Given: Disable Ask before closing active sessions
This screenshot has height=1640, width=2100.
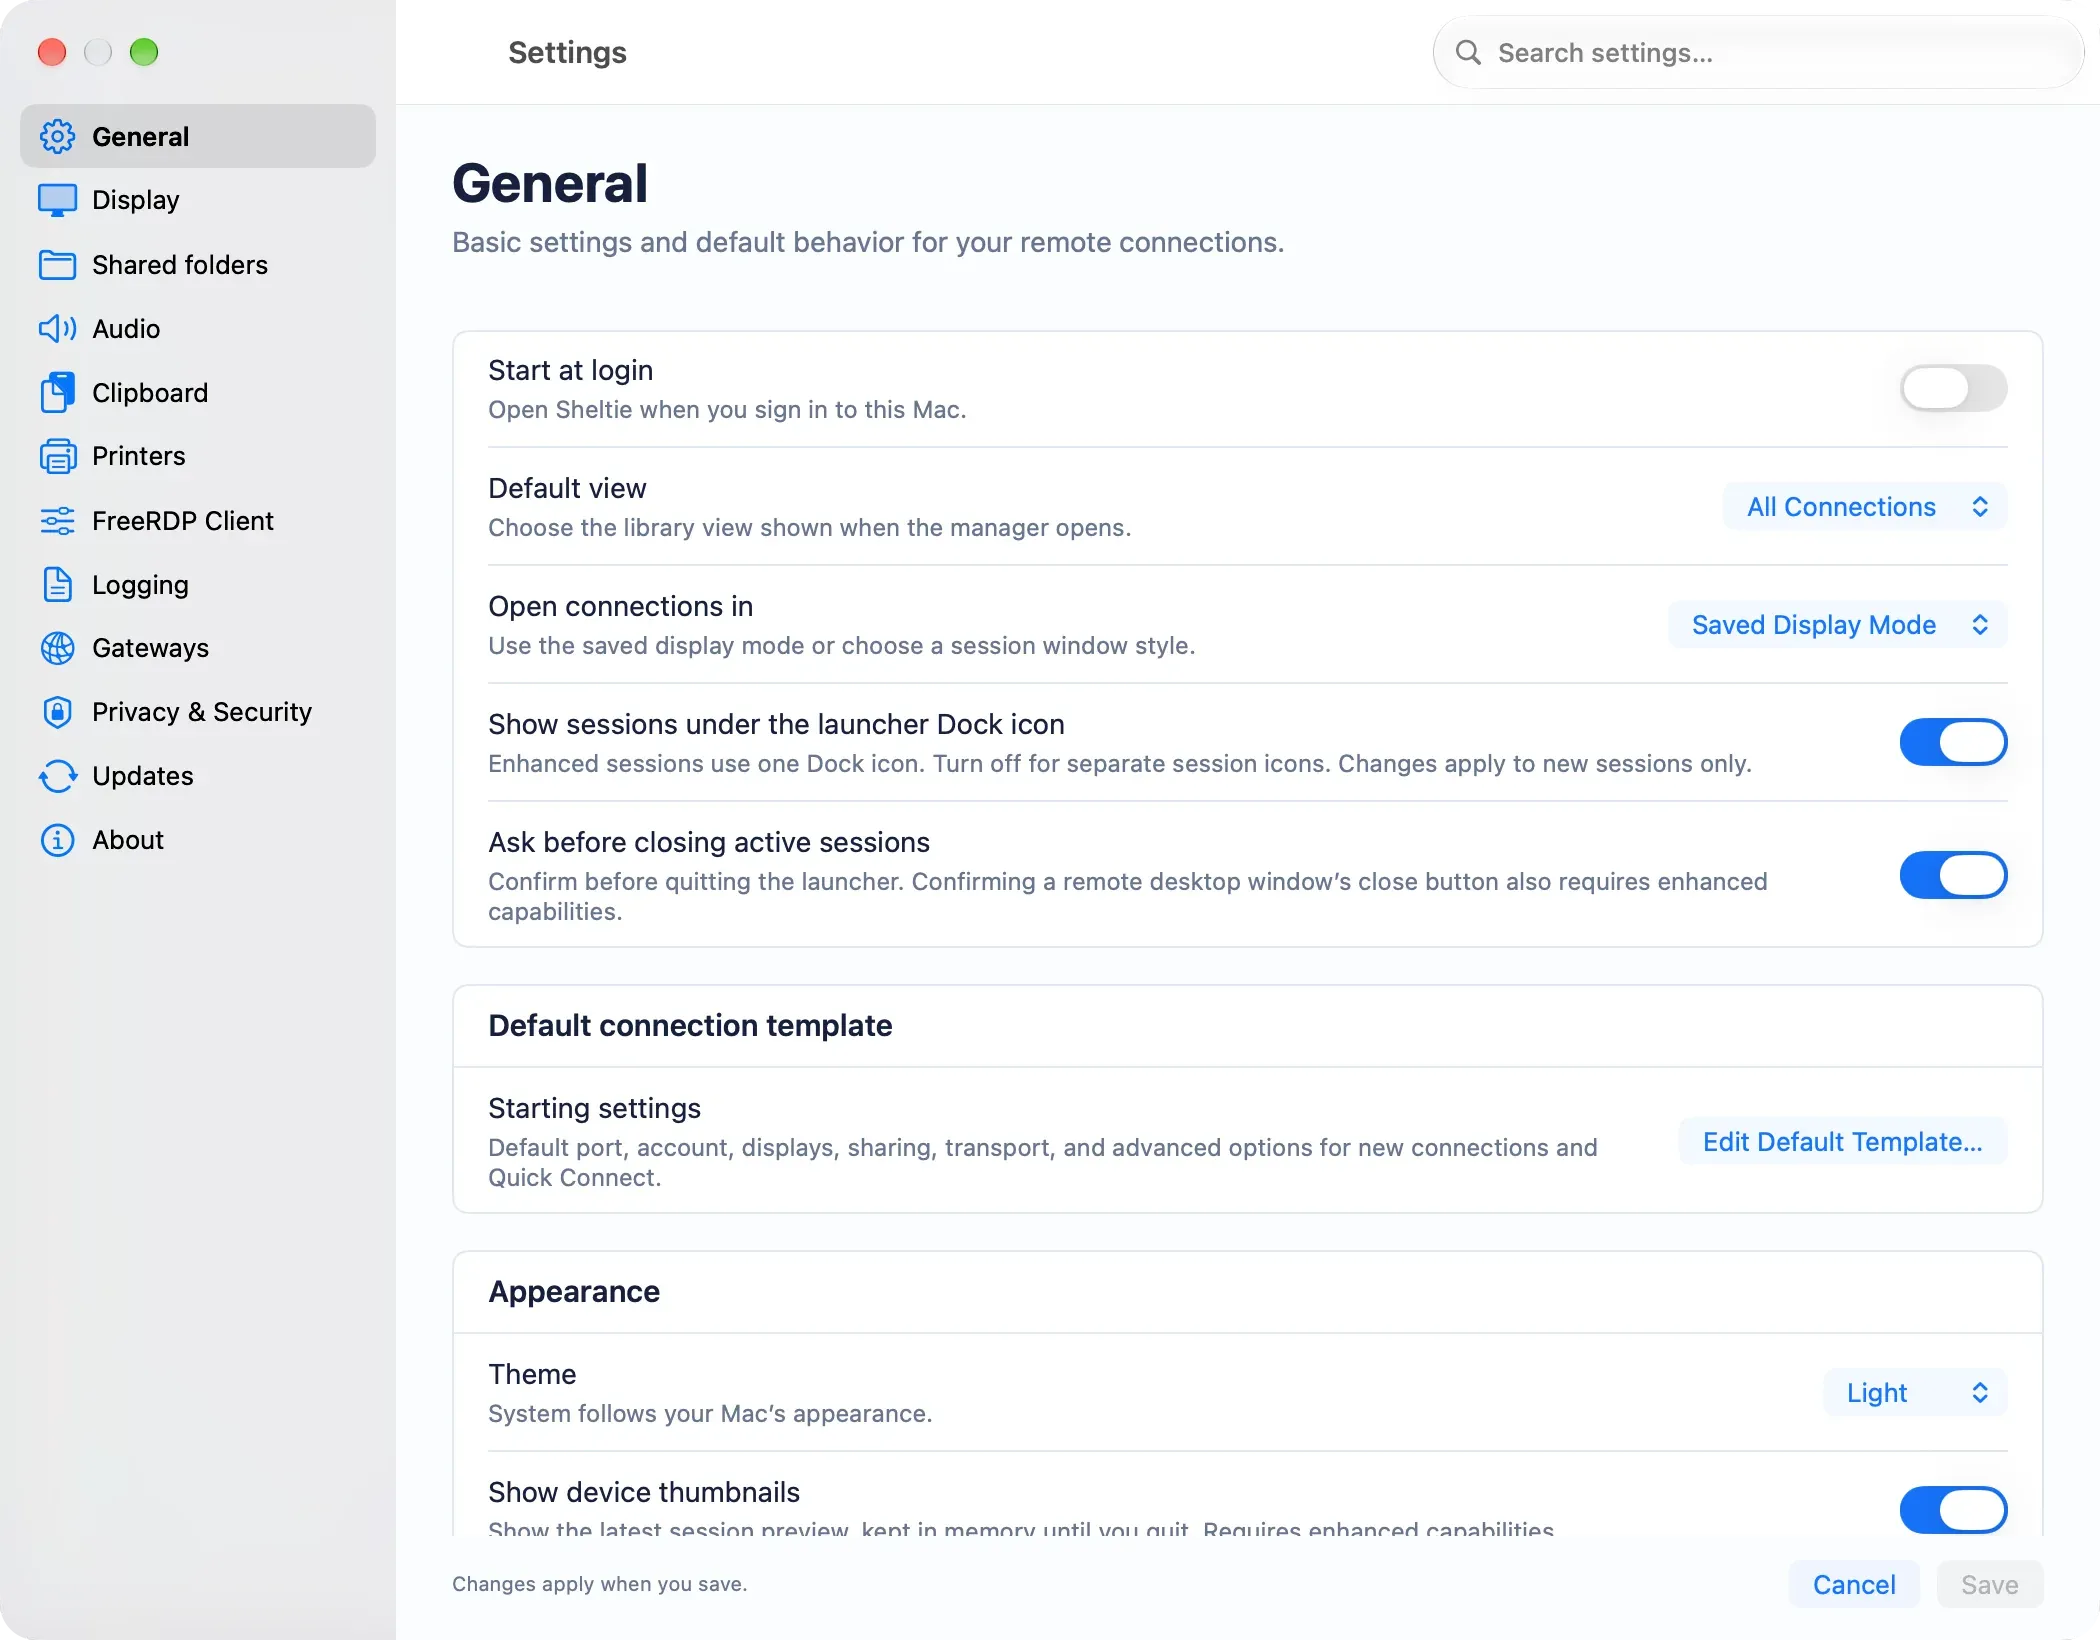Looking at the screenshot, I should click(1953, 875).
